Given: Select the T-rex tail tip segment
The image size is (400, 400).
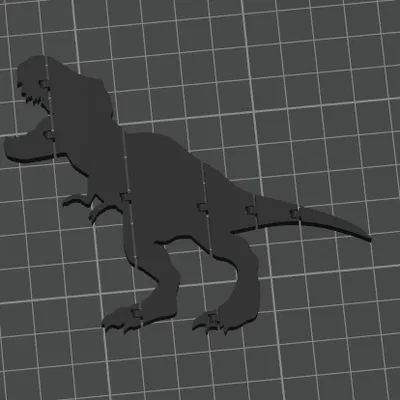Looking at the screenshot, I should pyautogui.click(x=333, y=223).
